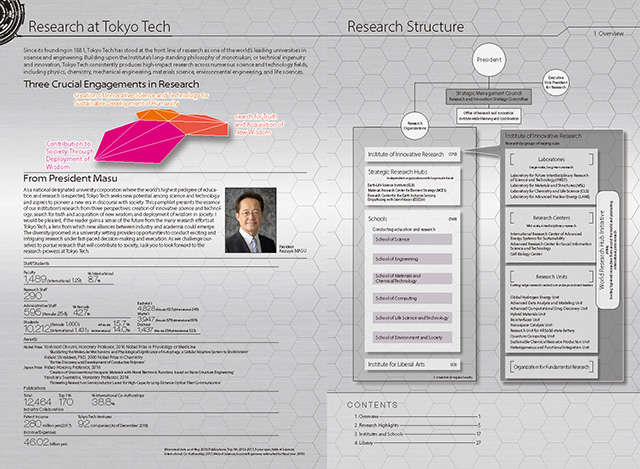The height and width of the screenshot is (469, 640).
Task: Click the patent income figure '280'
Action: [x=33, y=424]
